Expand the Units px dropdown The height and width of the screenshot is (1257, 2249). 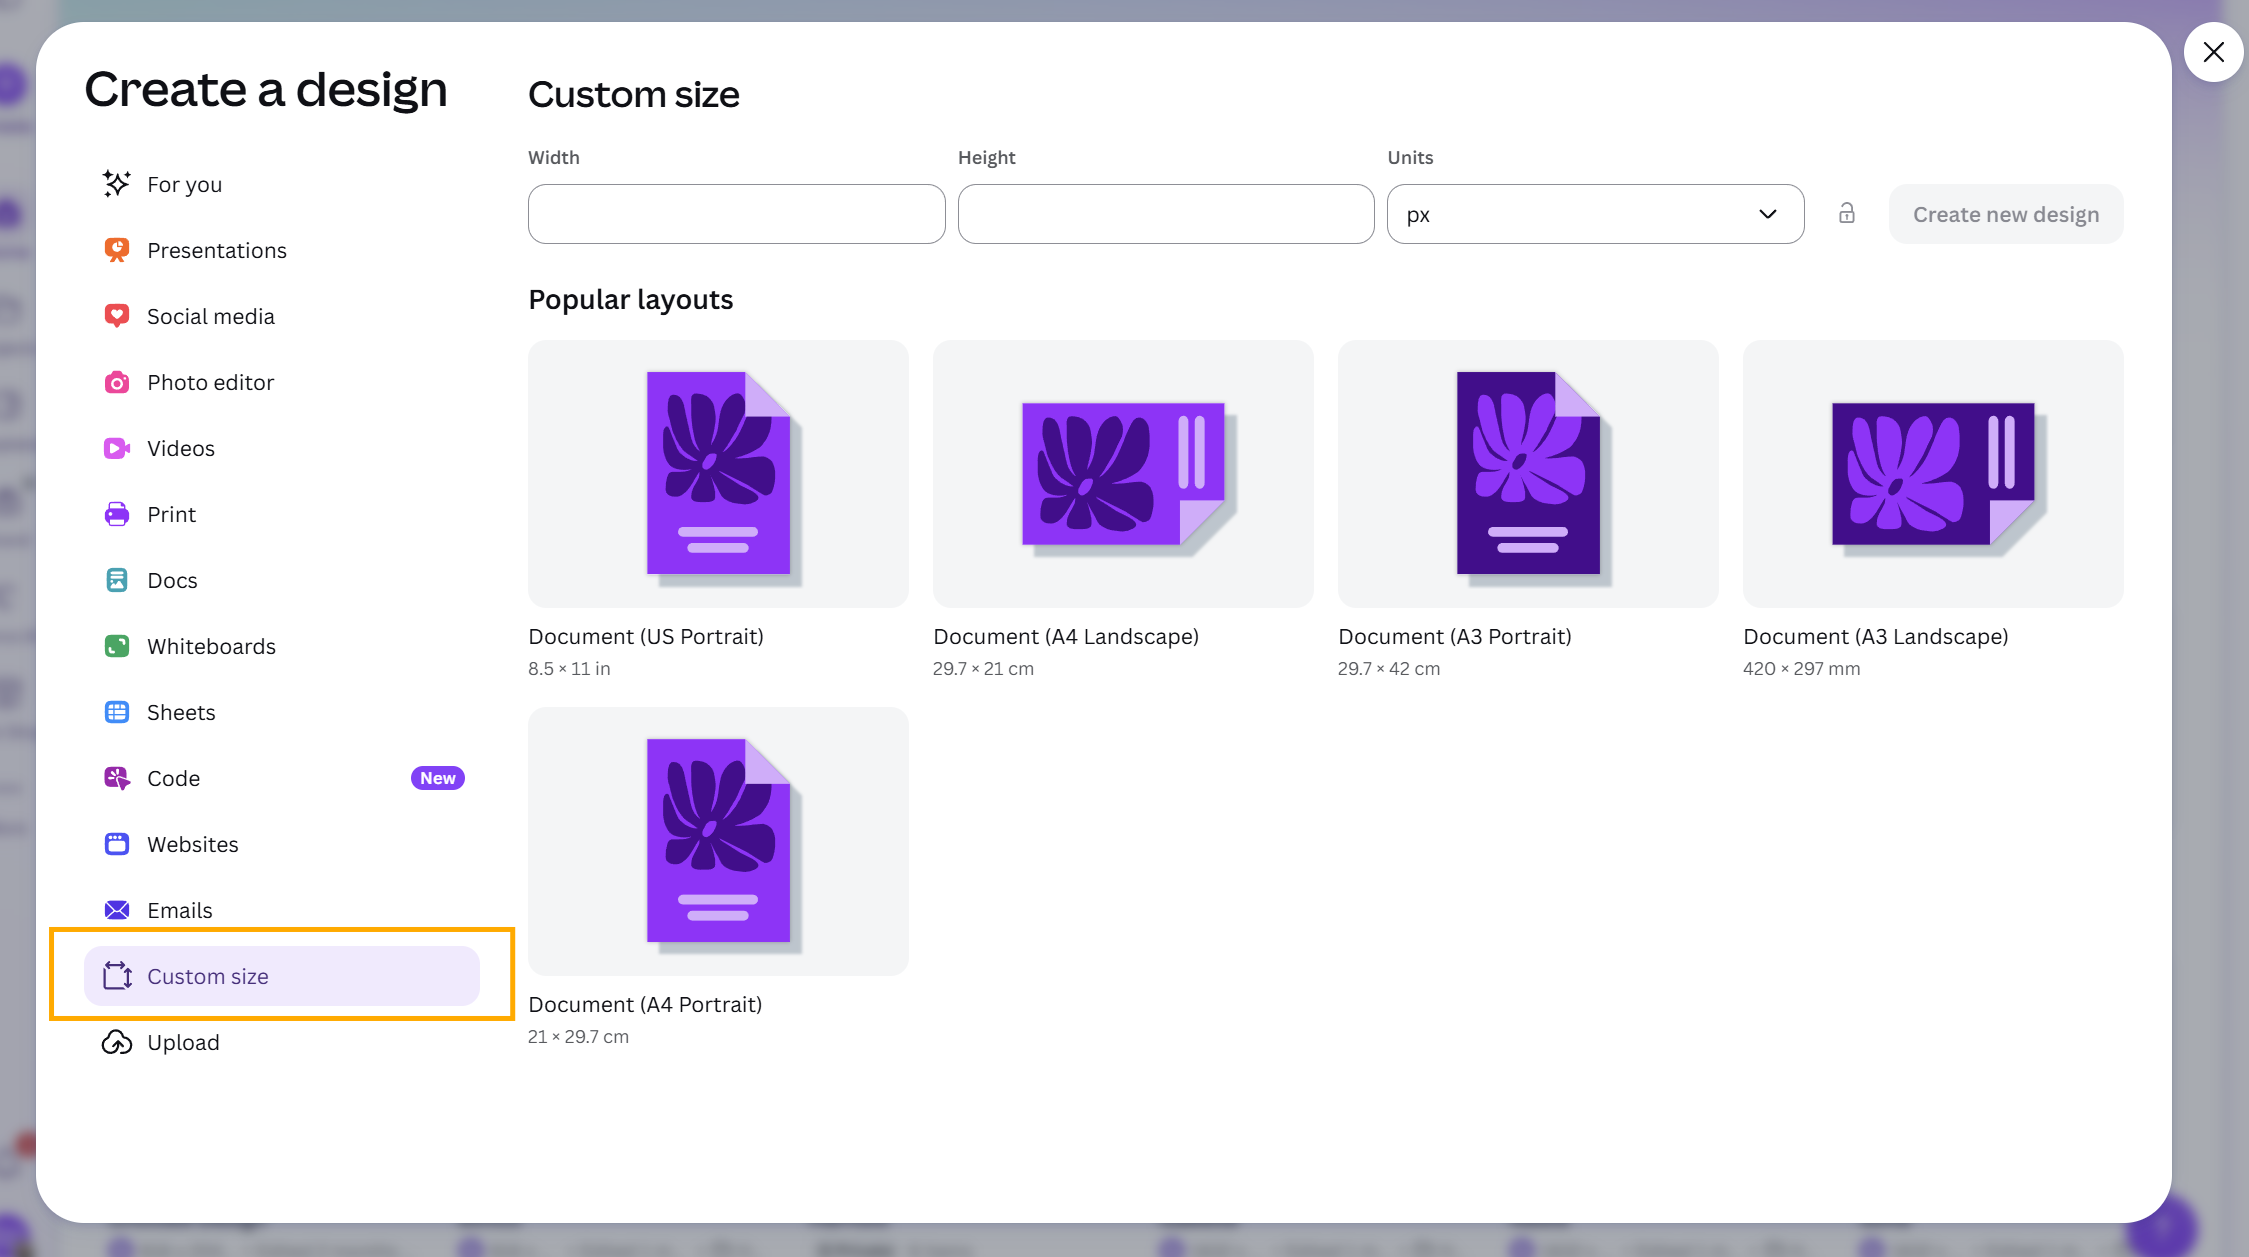(1595, 214)
